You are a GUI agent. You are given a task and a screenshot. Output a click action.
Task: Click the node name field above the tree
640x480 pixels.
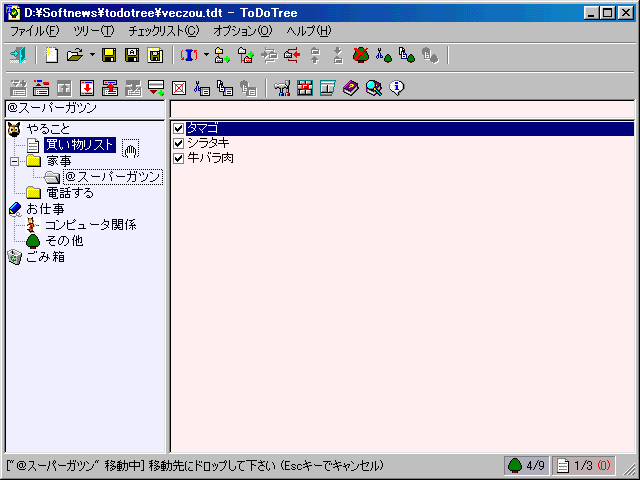(85, 109)
